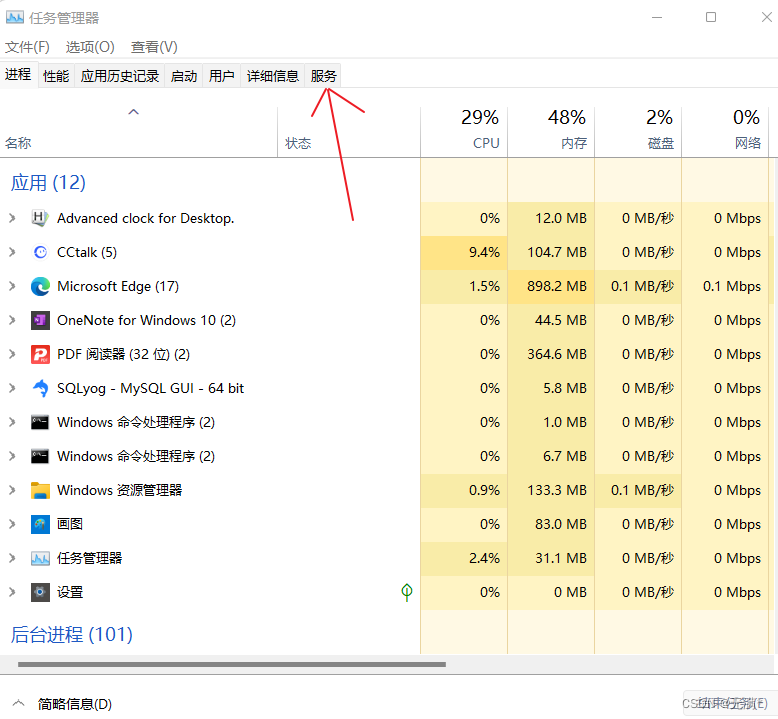778x719 pixels.
Task: Click the first Windows 命令处理程序 icon
Action: (40, 422)
